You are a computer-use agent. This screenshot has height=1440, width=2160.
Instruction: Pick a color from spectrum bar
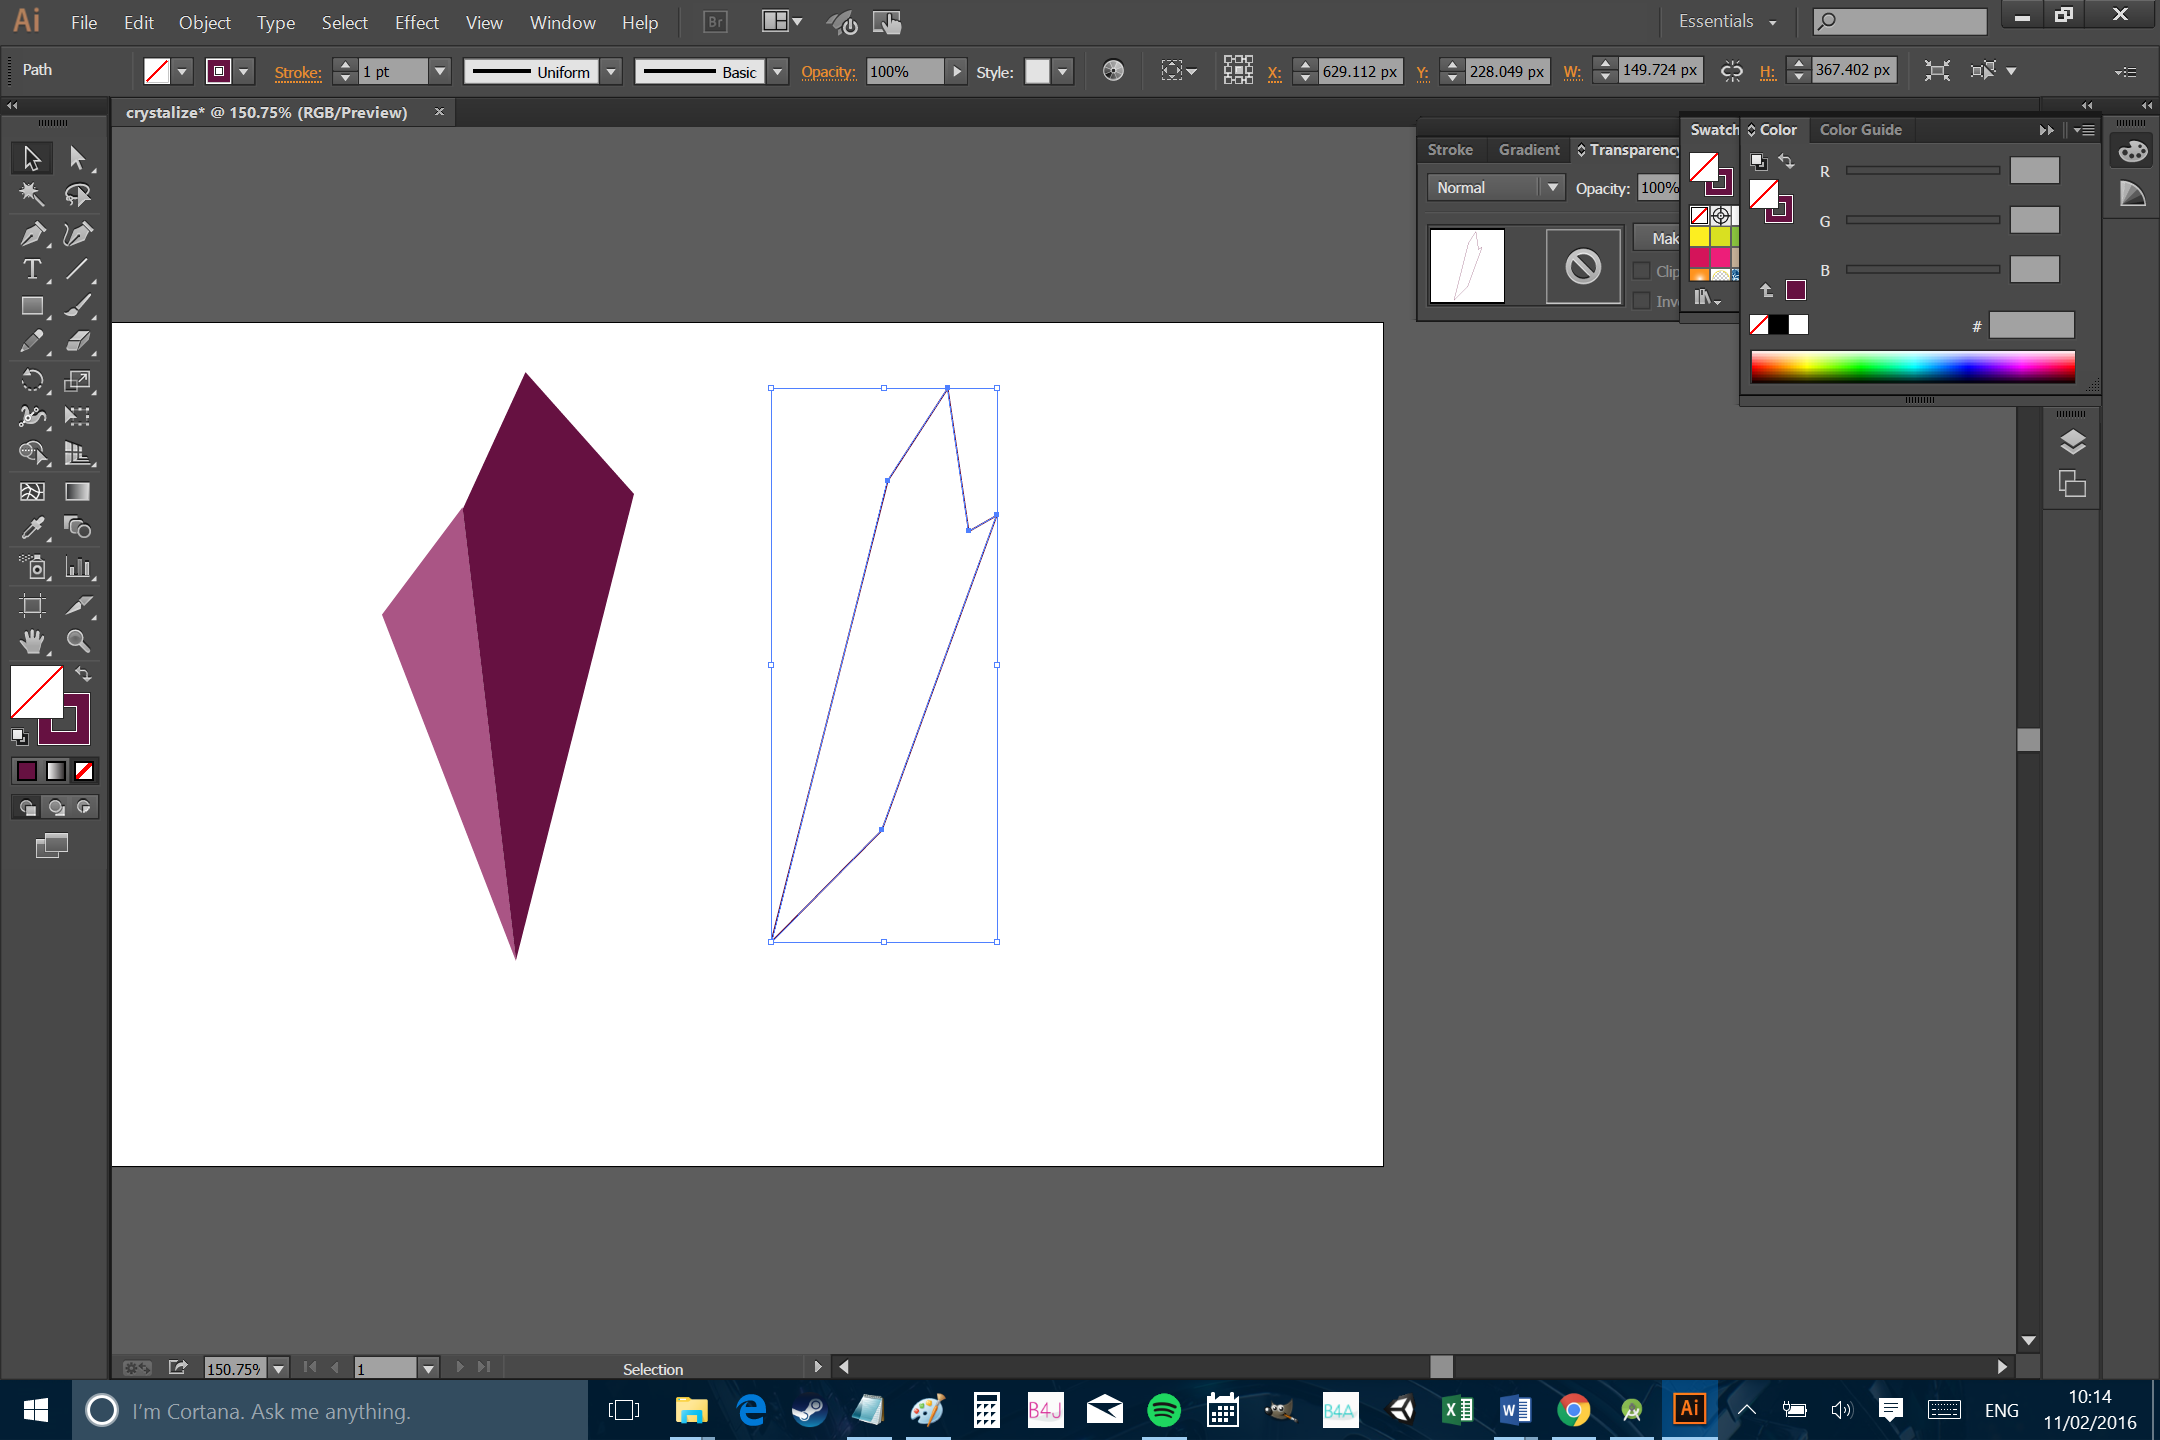click(1911, 367)
